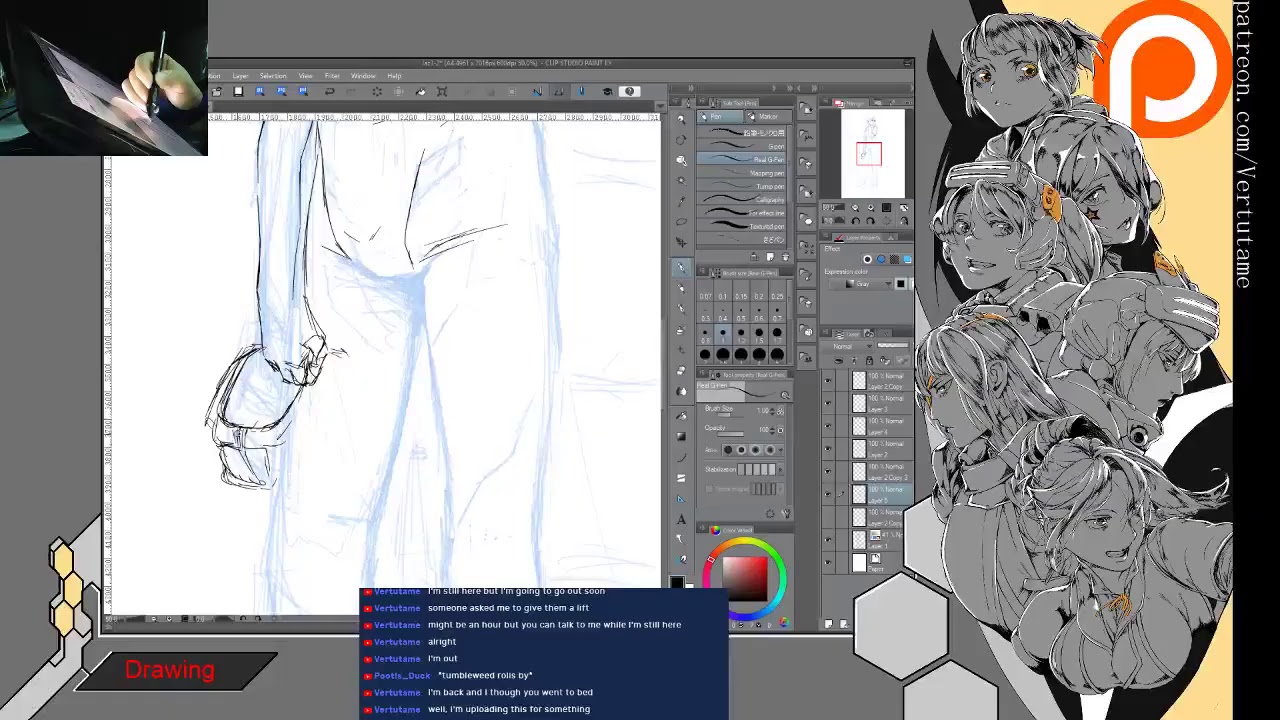The width and height of the screenshot is (1280, 720).
Task: Open the Window menu
Action: 363,76
